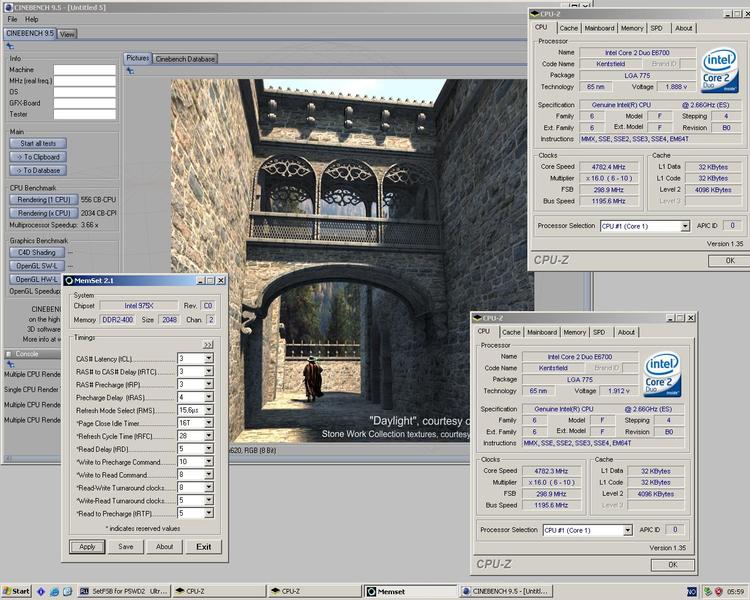Click the Intel Core 2 Duo logo near 1.888 v
750x600 pixels.
pyautogui.click(x=720, y=70)
